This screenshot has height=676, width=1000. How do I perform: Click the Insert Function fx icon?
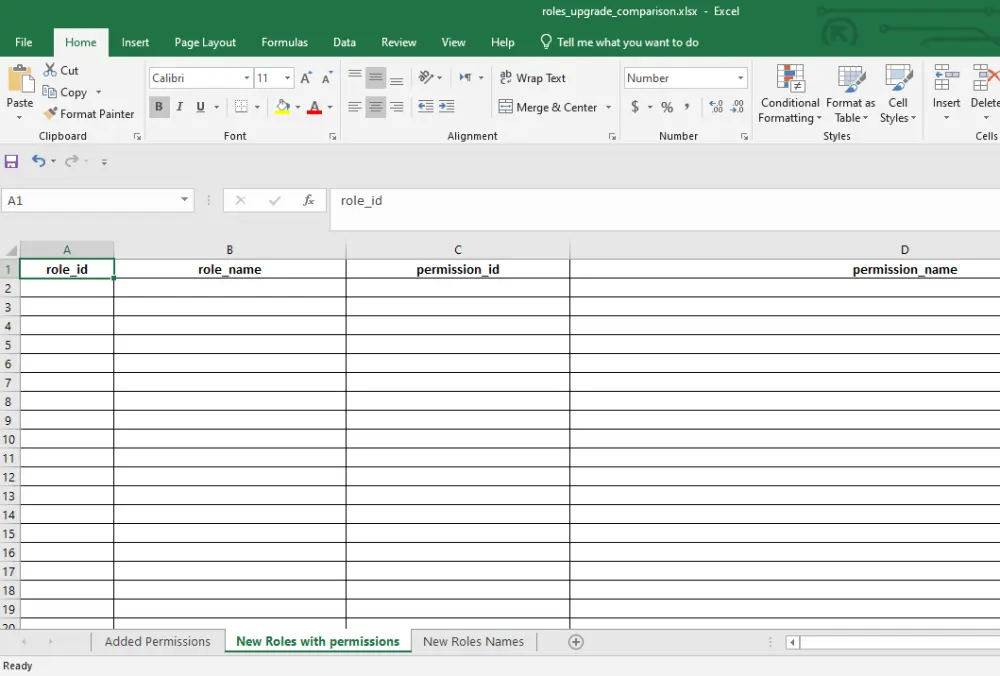pos(309,200)
